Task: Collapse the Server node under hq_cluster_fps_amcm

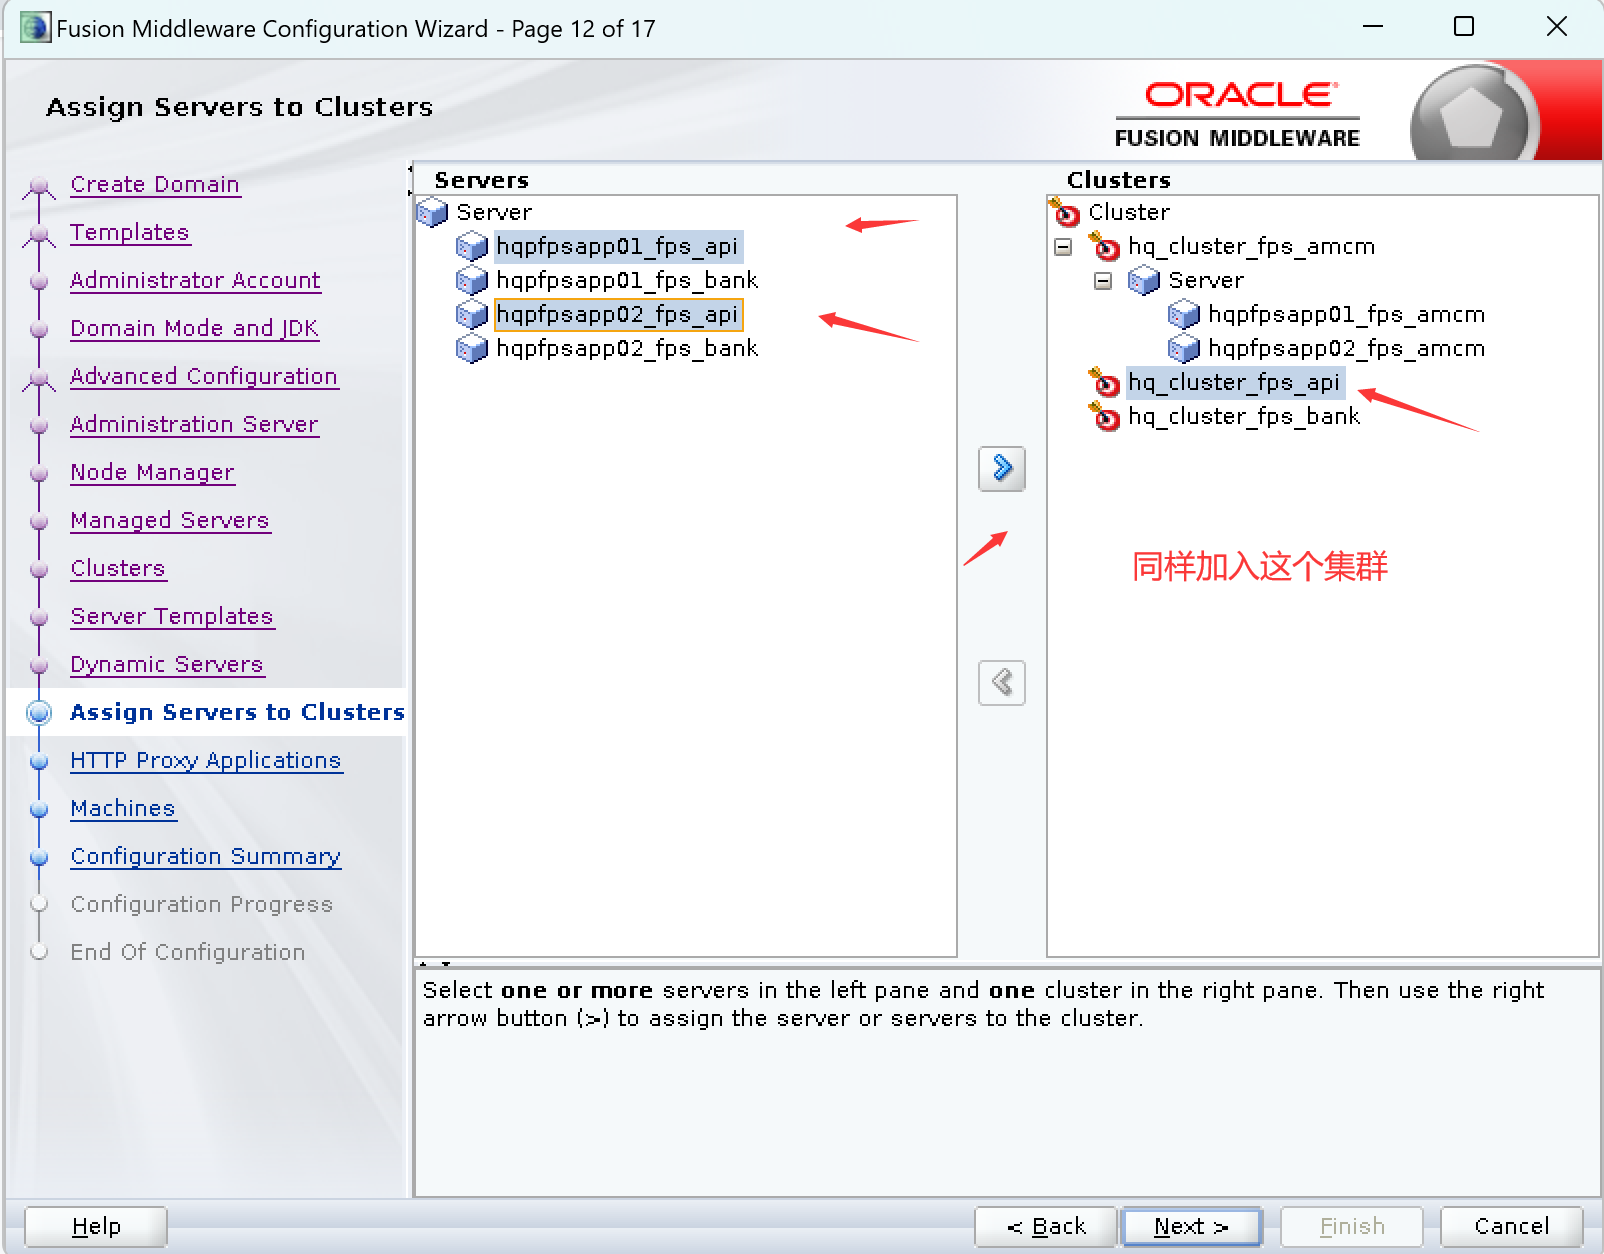Action: (x=1103, y=281)
